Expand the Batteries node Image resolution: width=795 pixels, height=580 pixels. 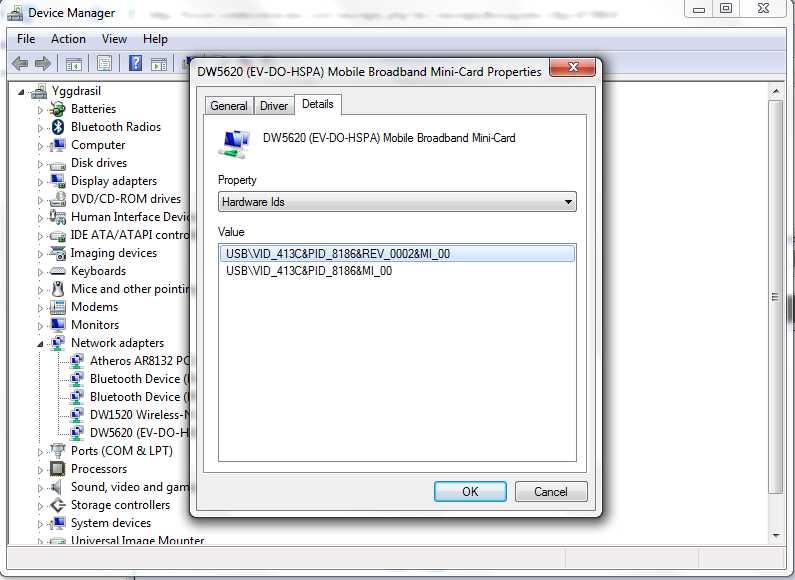click(x=40, y=110)
